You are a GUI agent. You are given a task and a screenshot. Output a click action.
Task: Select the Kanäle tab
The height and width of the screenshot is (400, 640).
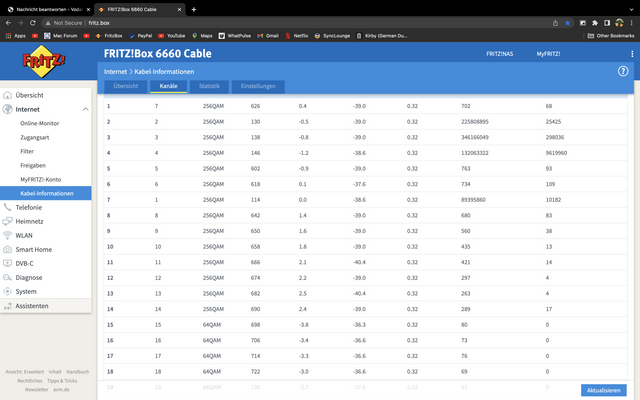pyautogui.click(x=169, y=86)
